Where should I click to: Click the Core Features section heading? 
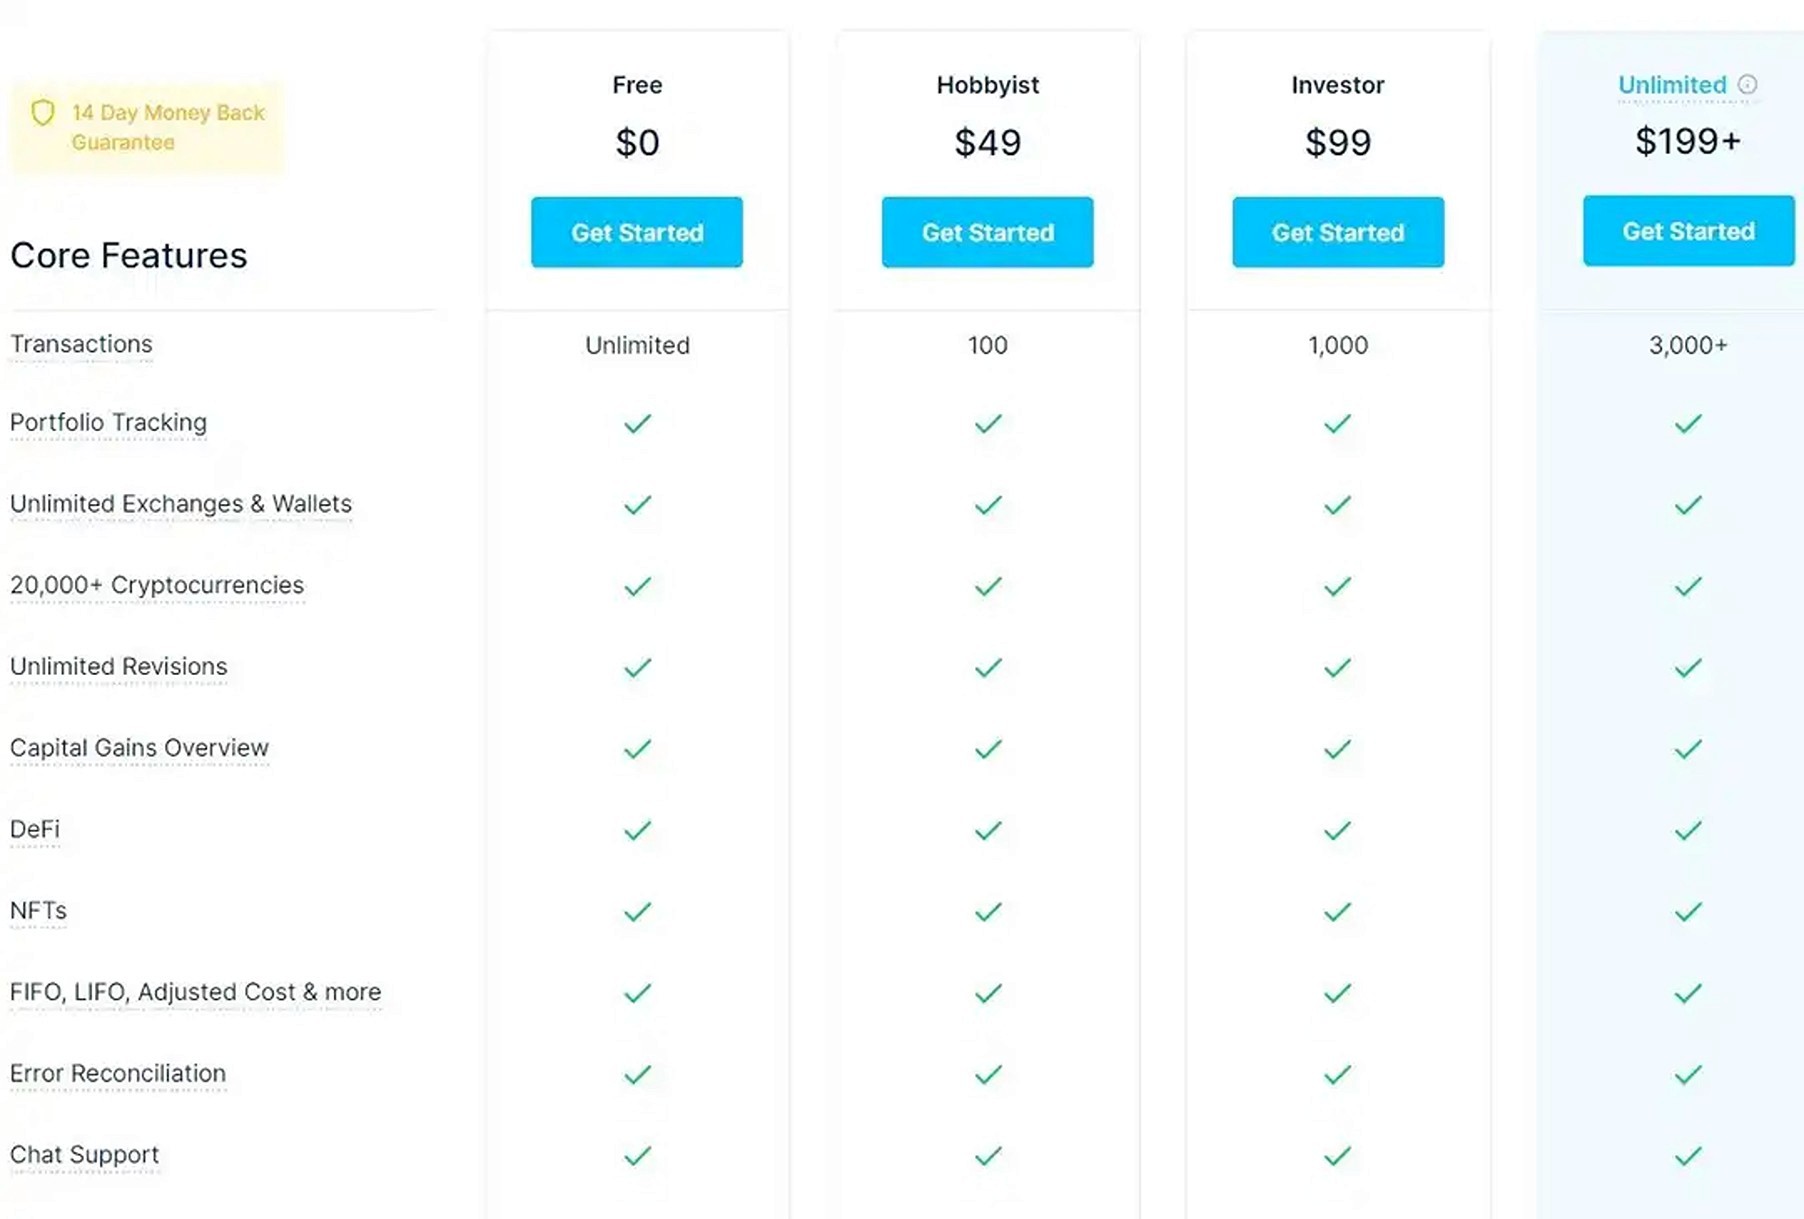[128, 255]
